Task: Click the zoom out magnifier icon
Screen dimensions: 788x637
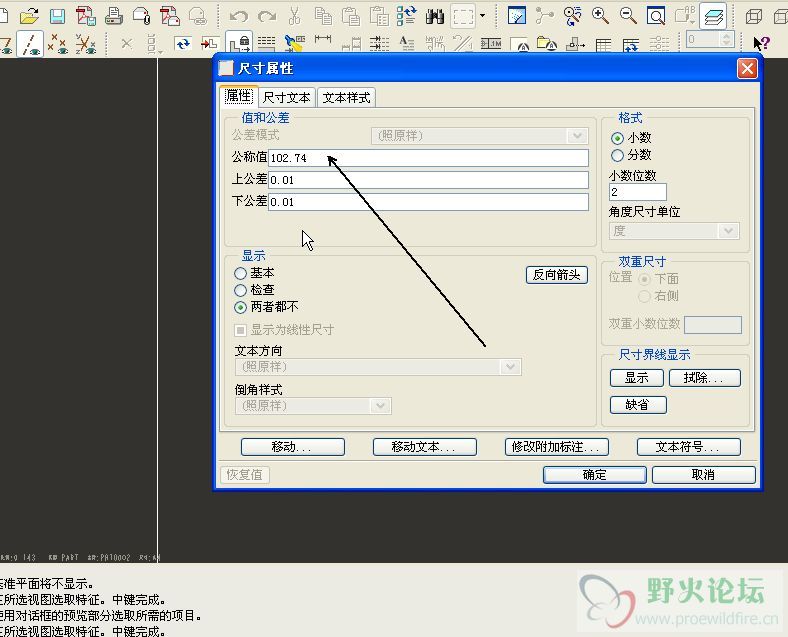Action: click(x=628, y=16)
